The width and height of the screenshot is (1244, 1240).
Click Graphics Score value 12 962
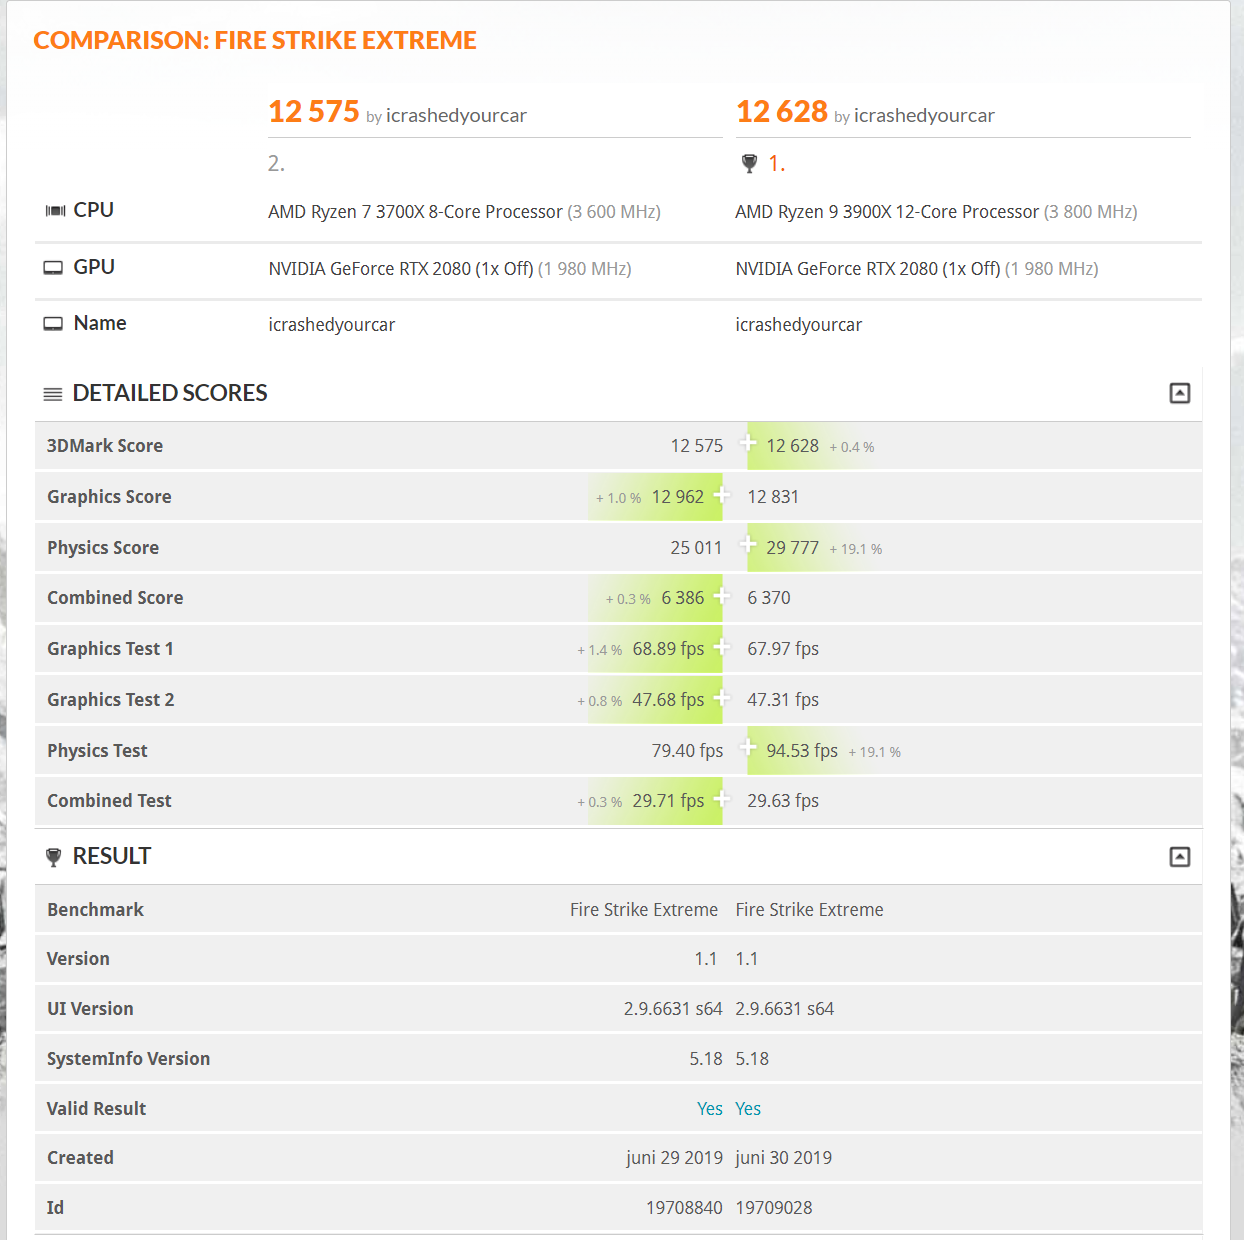[678, 497]
